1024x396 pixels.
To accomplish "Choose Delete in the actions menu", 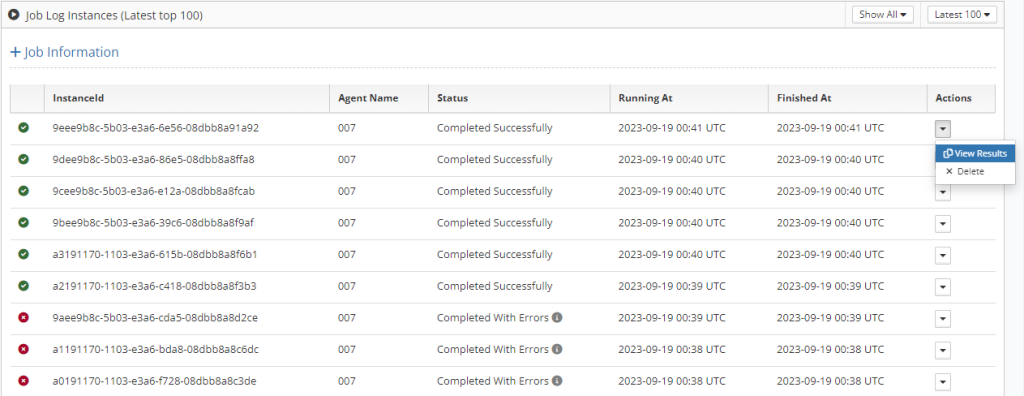I will click(x=965, y=171).
